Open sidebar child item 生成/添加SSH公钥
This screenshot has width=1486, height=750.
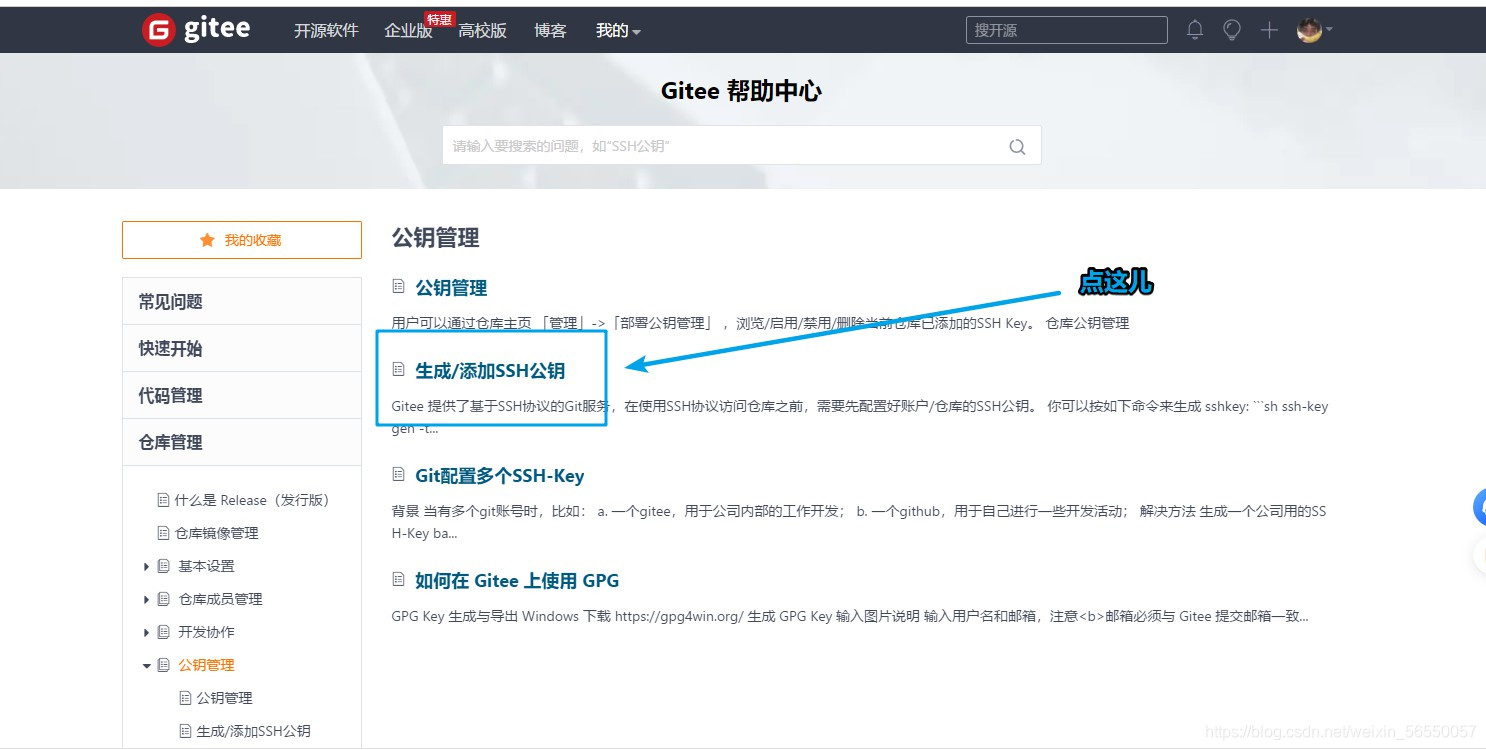coord(254,731)
